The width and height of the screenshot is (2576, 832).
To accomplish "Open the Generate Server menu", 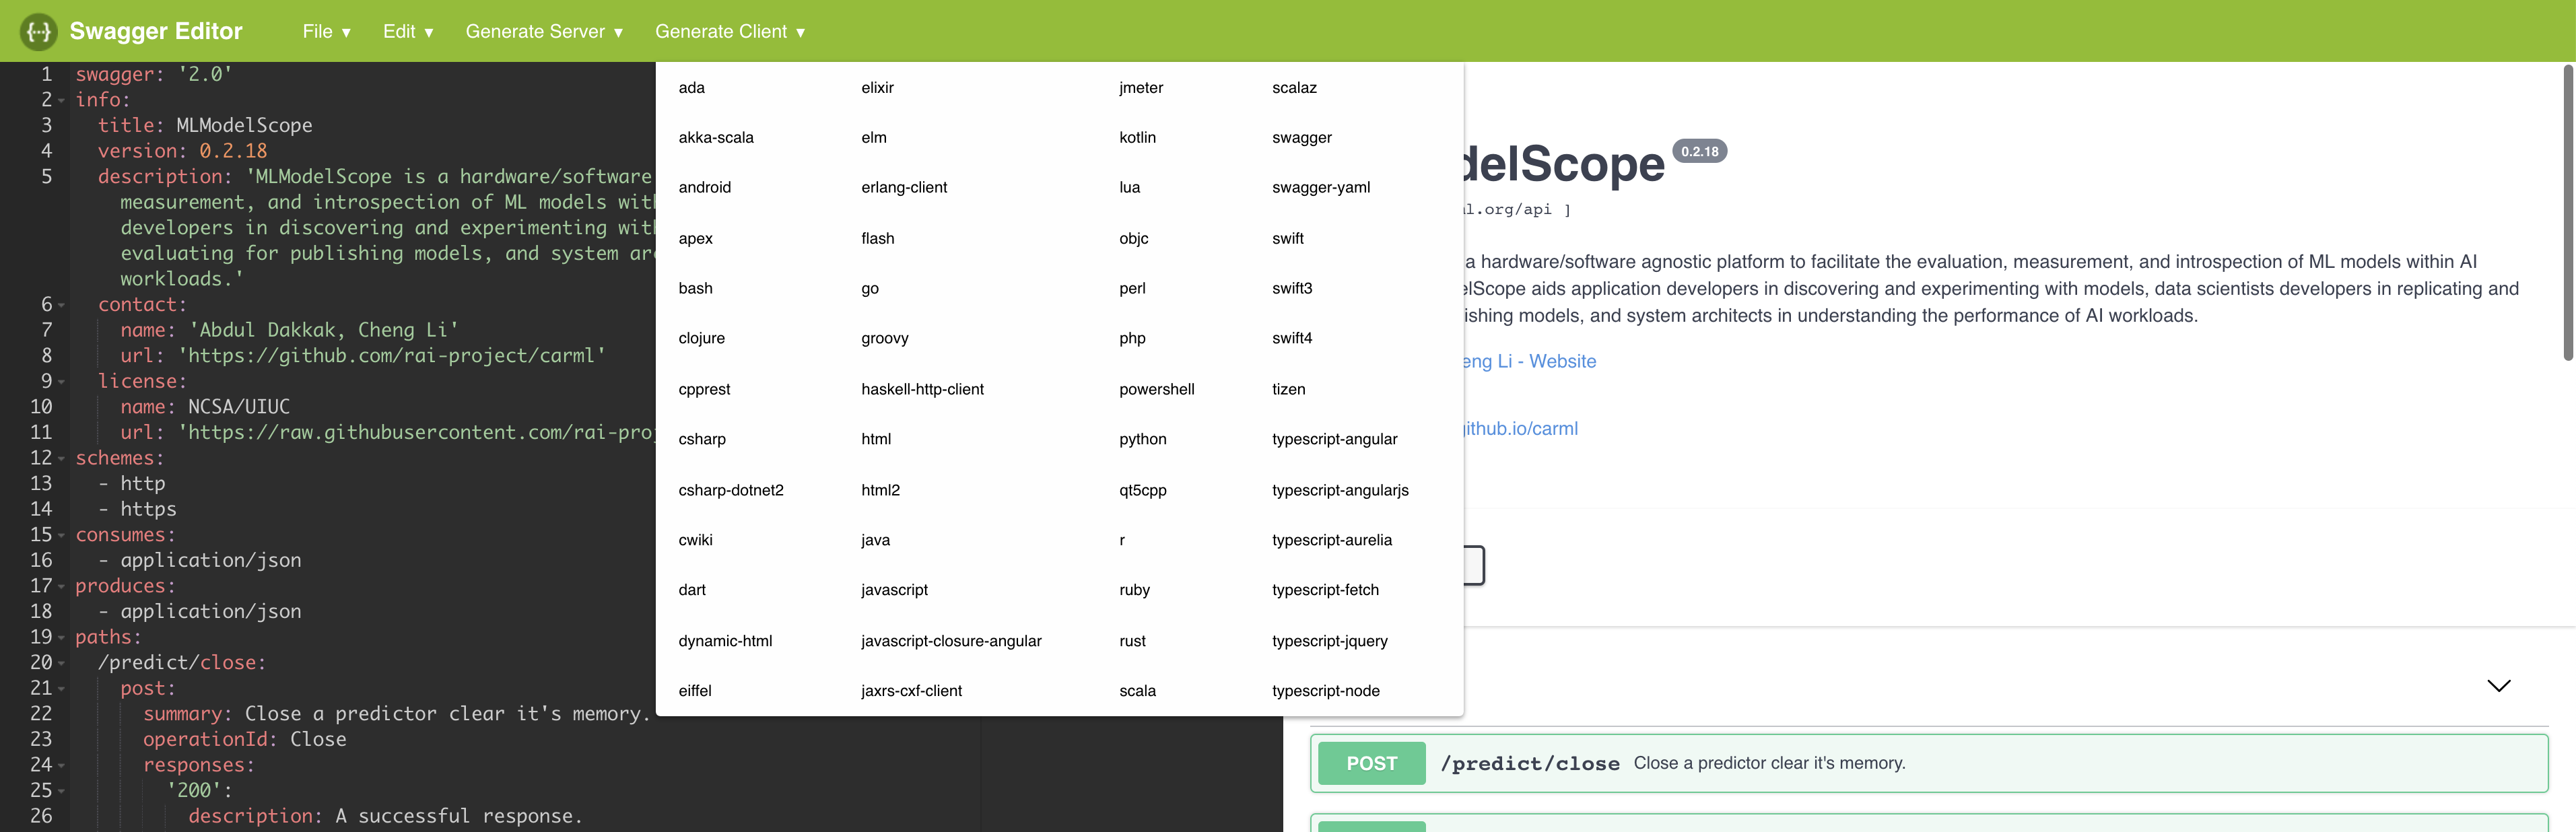I will point(544,32).
